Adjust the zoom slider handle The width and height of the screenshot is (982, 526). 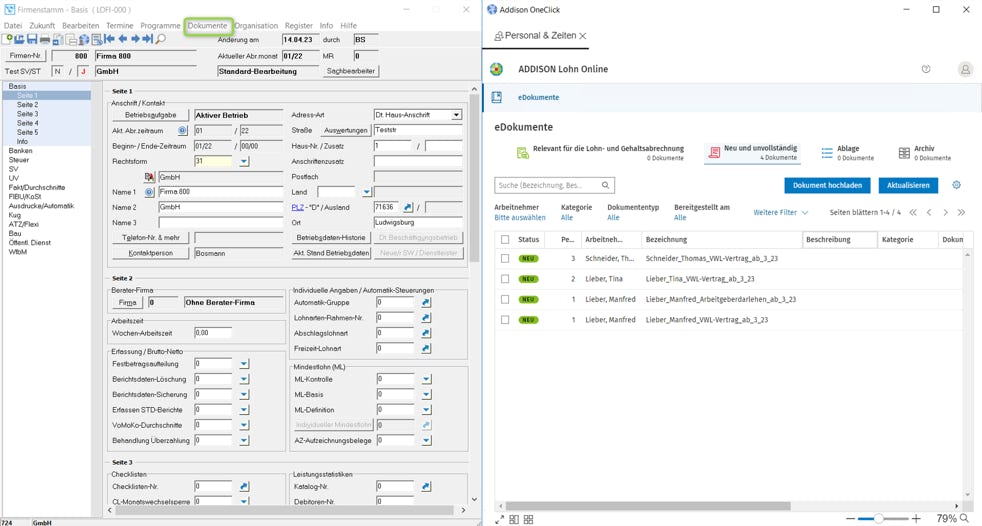[x=878, y=519]
